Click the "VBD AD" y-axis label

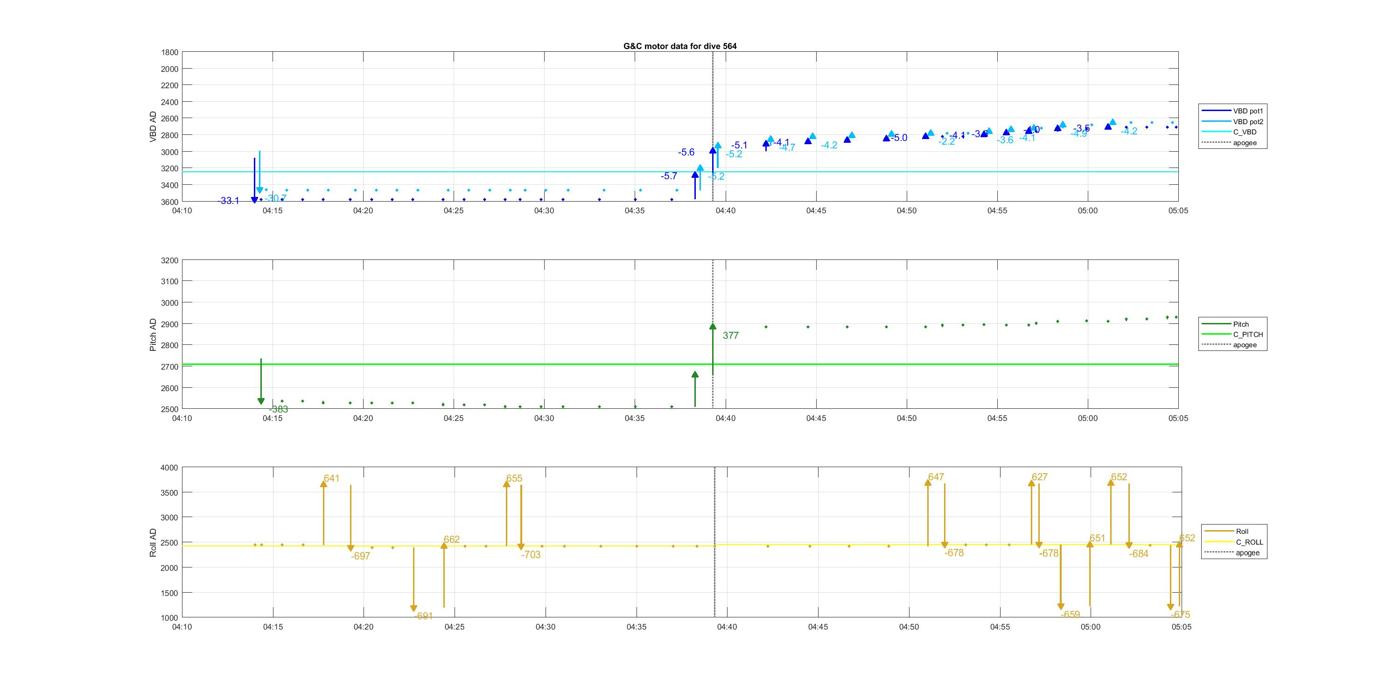pos(153,127)
